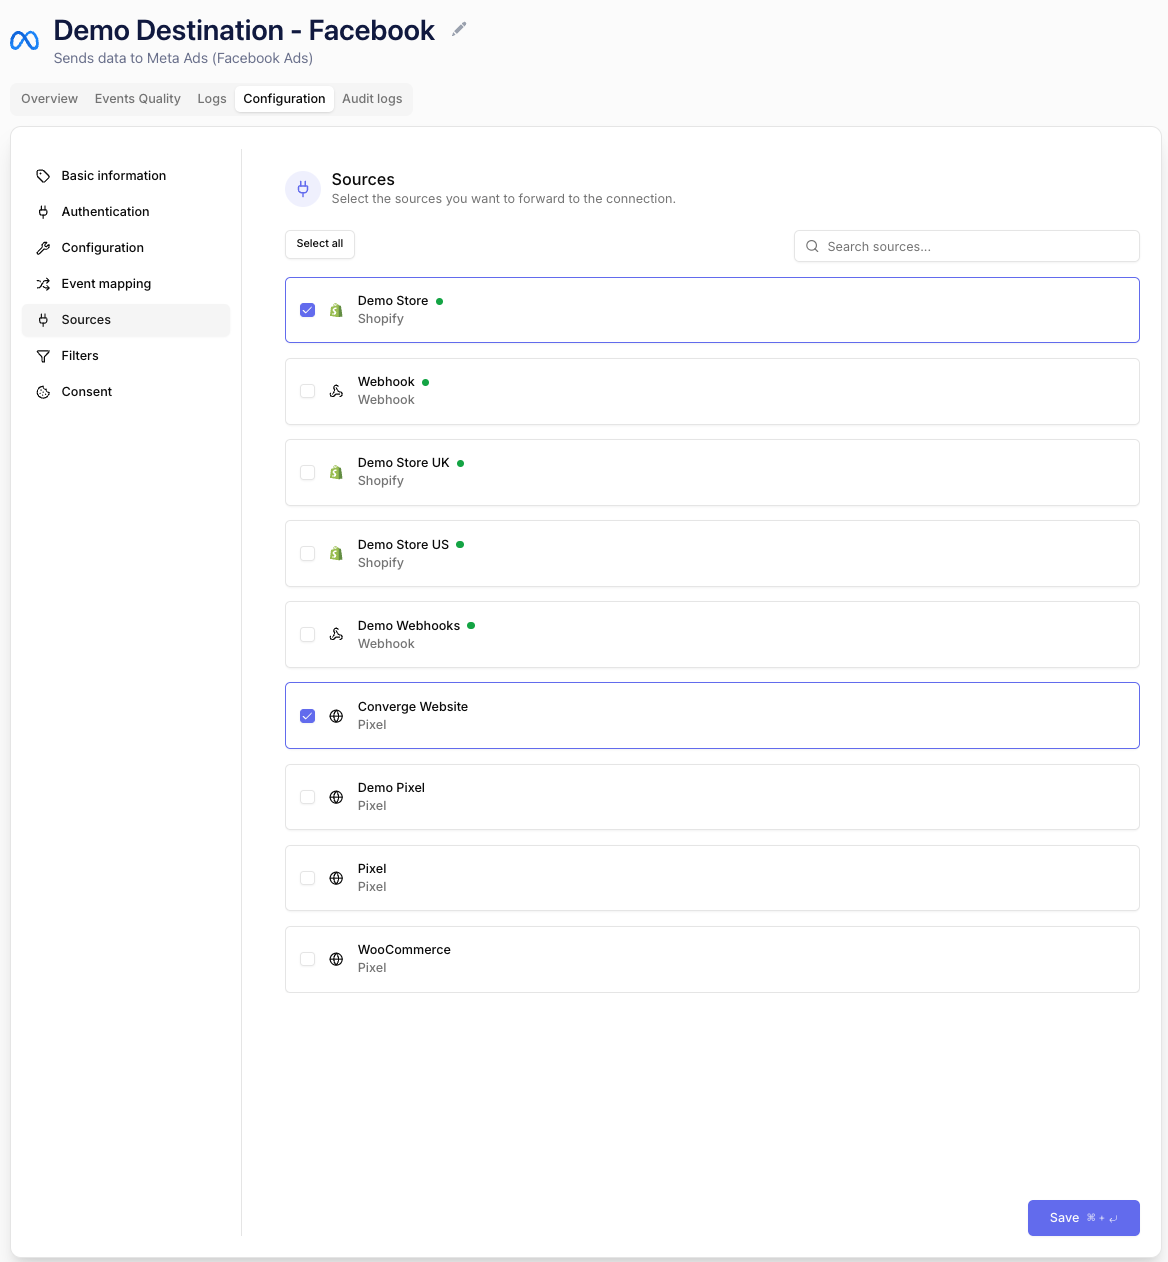The width and height of the screenshot is (1168, 1262).
Task: Click the Meta logo icon
Action: [x=24, y=40]
